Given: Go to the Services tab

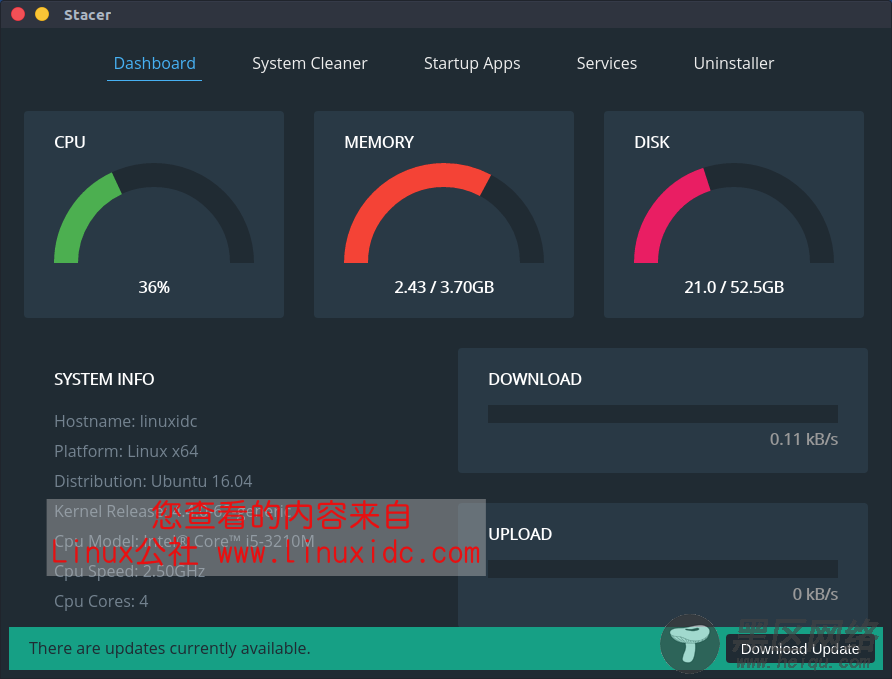Looking at the screenshot, I should (x=606, y=63).
